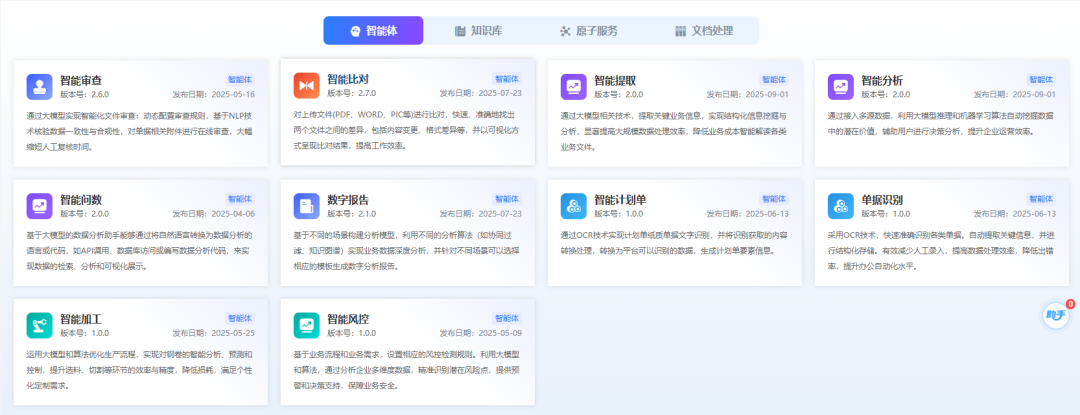Image resolution: width=1080 pixels, height=415 pixels.
Task: Switch to the 知识库 tab
Action: tap(477, 31)
